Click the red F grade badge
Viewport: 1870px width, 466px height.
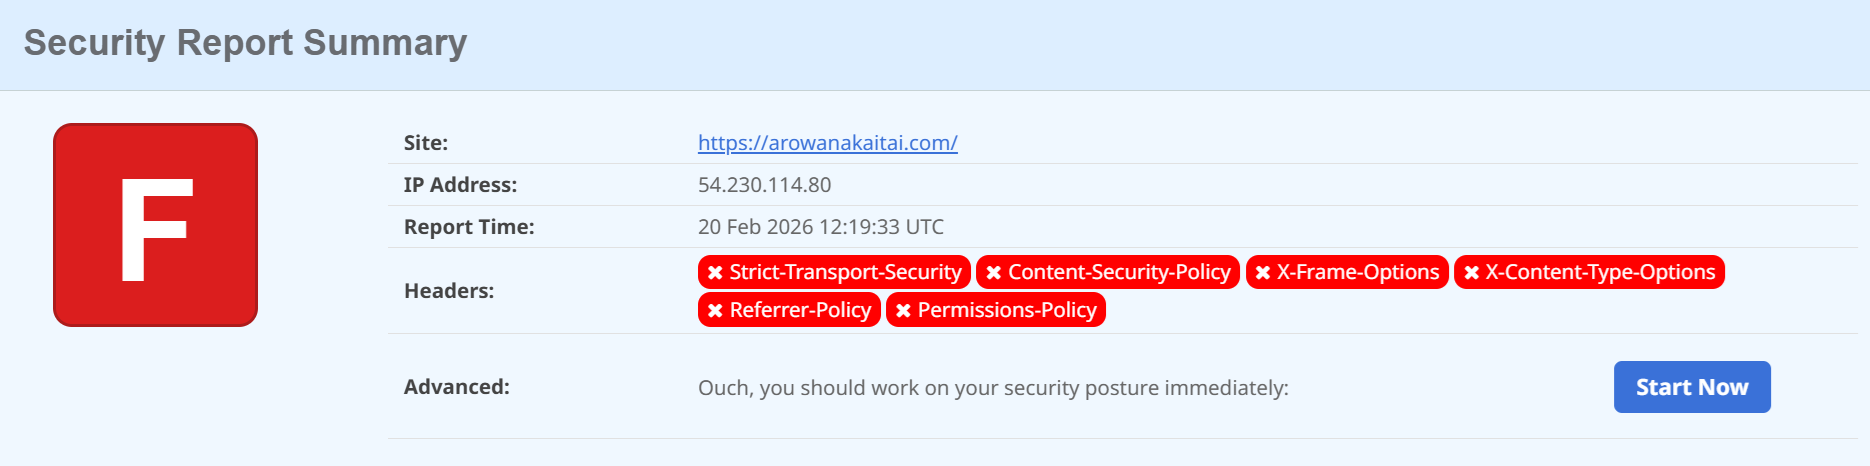[155, 225]
